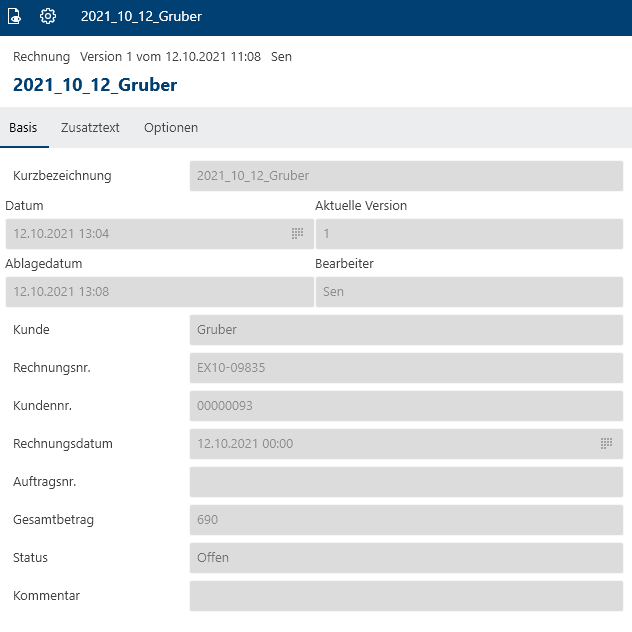
Task: Open calendar picker in Rechnungsdatum field
Action: tap(606, 443)
